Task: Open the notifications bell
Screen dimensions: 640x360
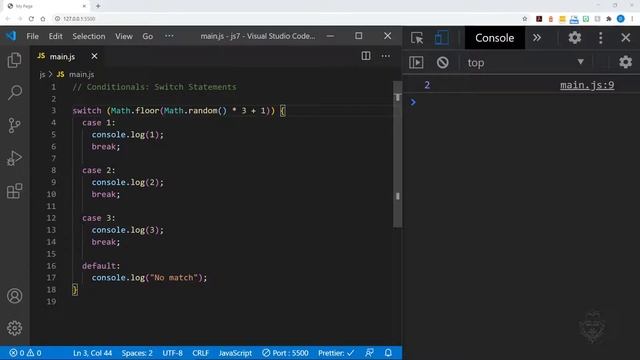Action: point(388,353)
